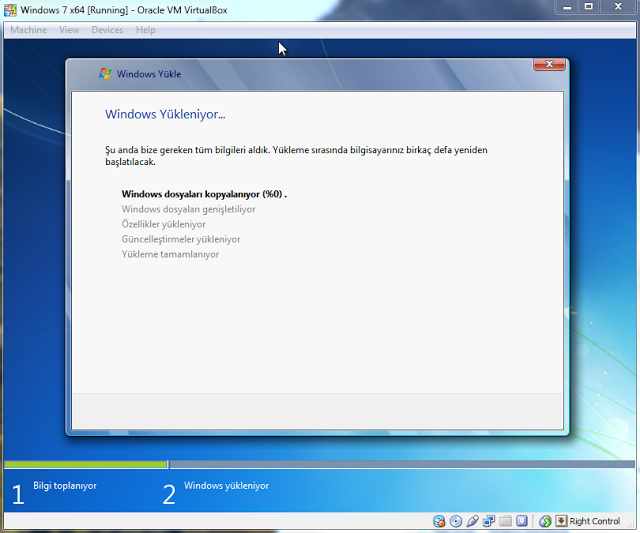Click the video capture status icon

[x=522, y=521]
